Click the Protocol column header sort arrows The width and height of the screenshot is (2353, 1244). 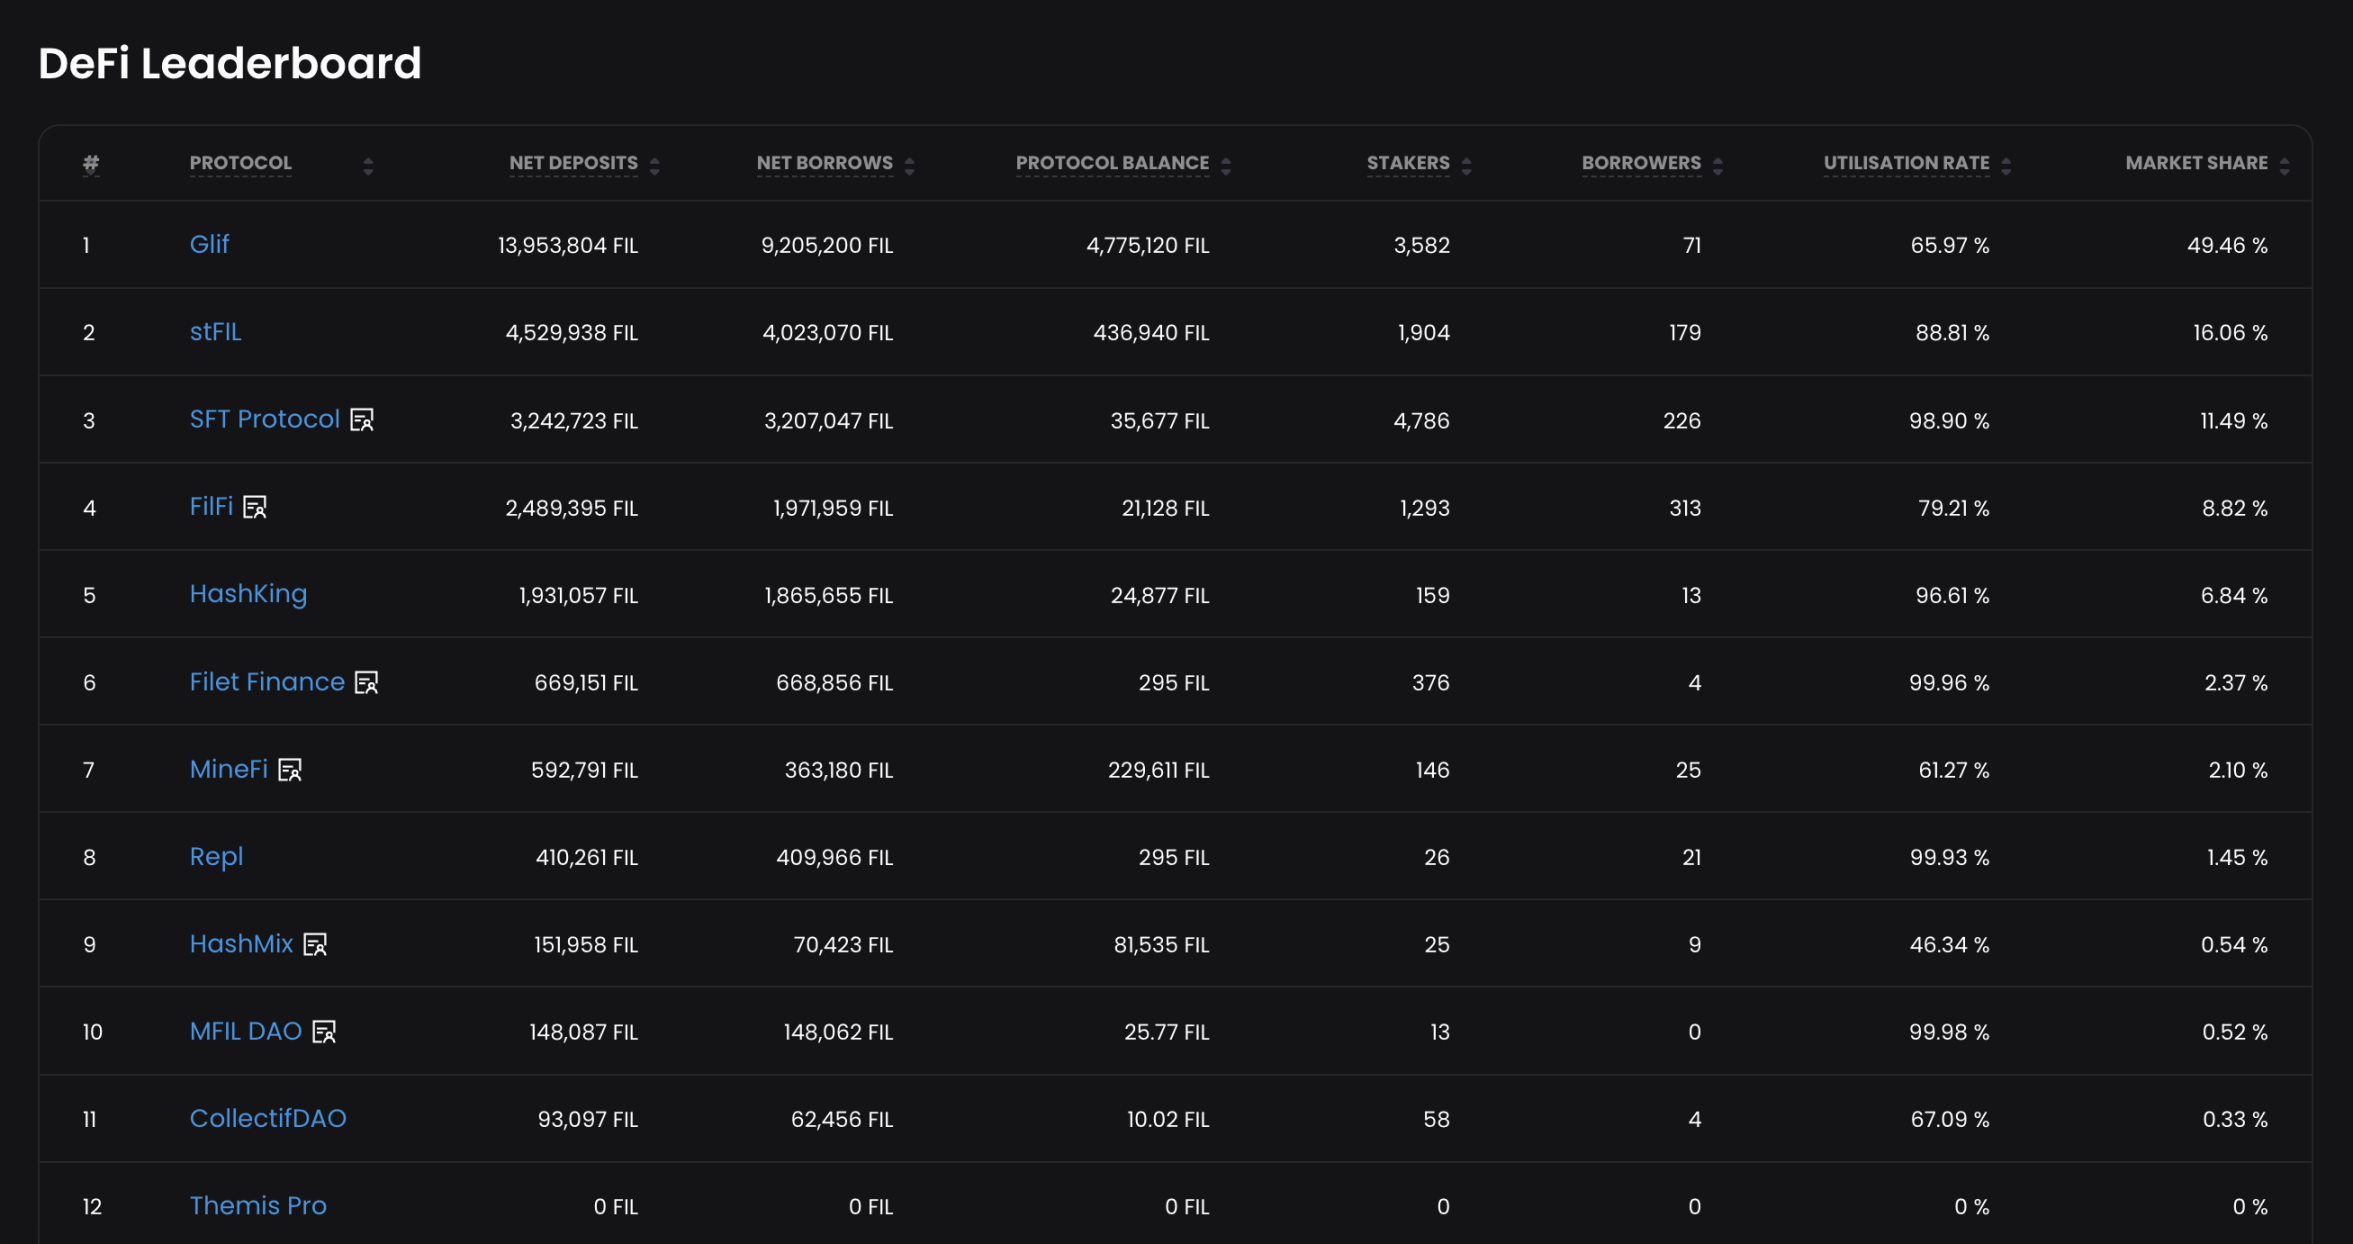[368, 166]
